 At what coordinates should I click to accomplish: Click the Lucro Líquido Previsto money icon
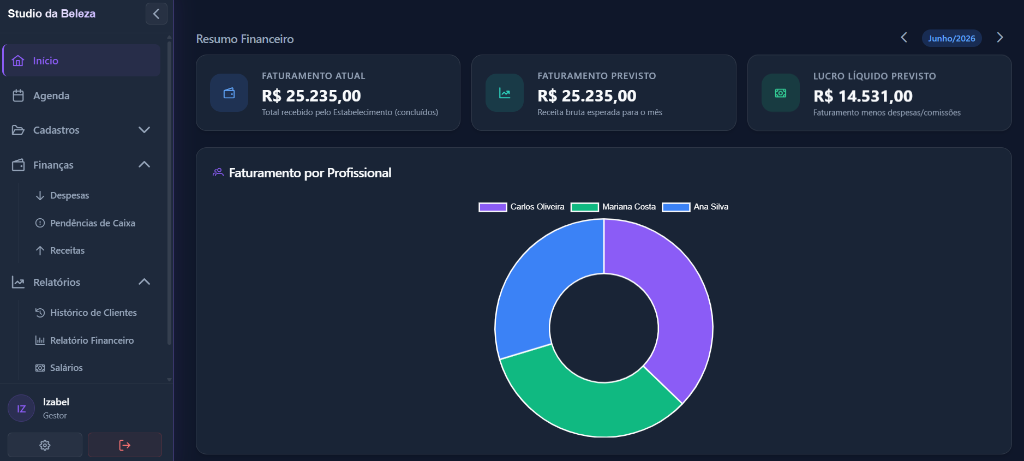coord(780,93)
